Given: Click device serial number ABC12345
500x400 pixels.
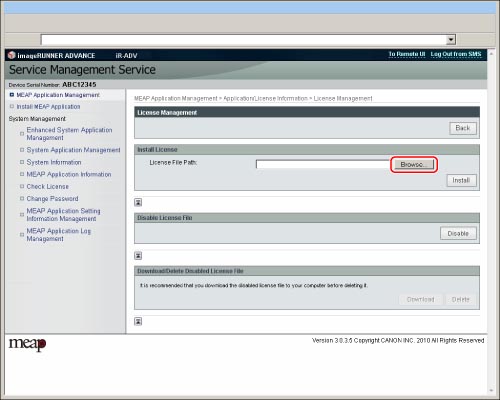Looking at the screenshot, I should click(79, 85).
